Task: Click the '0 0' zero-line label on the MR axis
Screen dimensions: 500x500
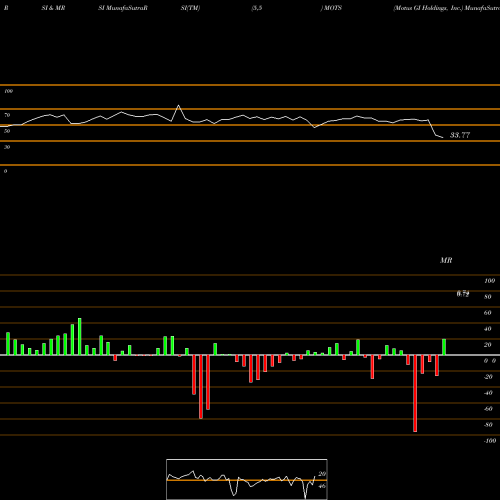Action: coord(490,361)
